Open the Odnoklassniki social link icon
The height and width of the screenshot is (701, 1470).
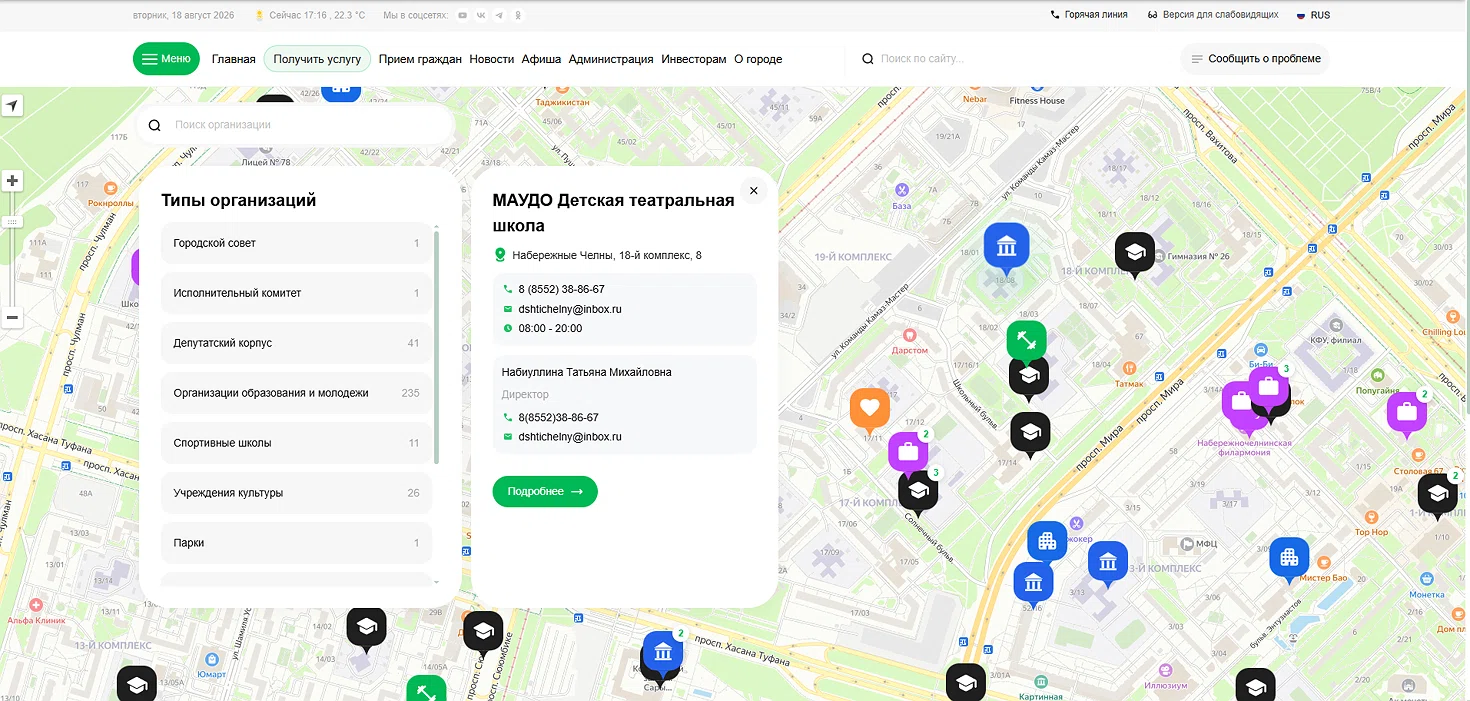click(x=518, y=15)
